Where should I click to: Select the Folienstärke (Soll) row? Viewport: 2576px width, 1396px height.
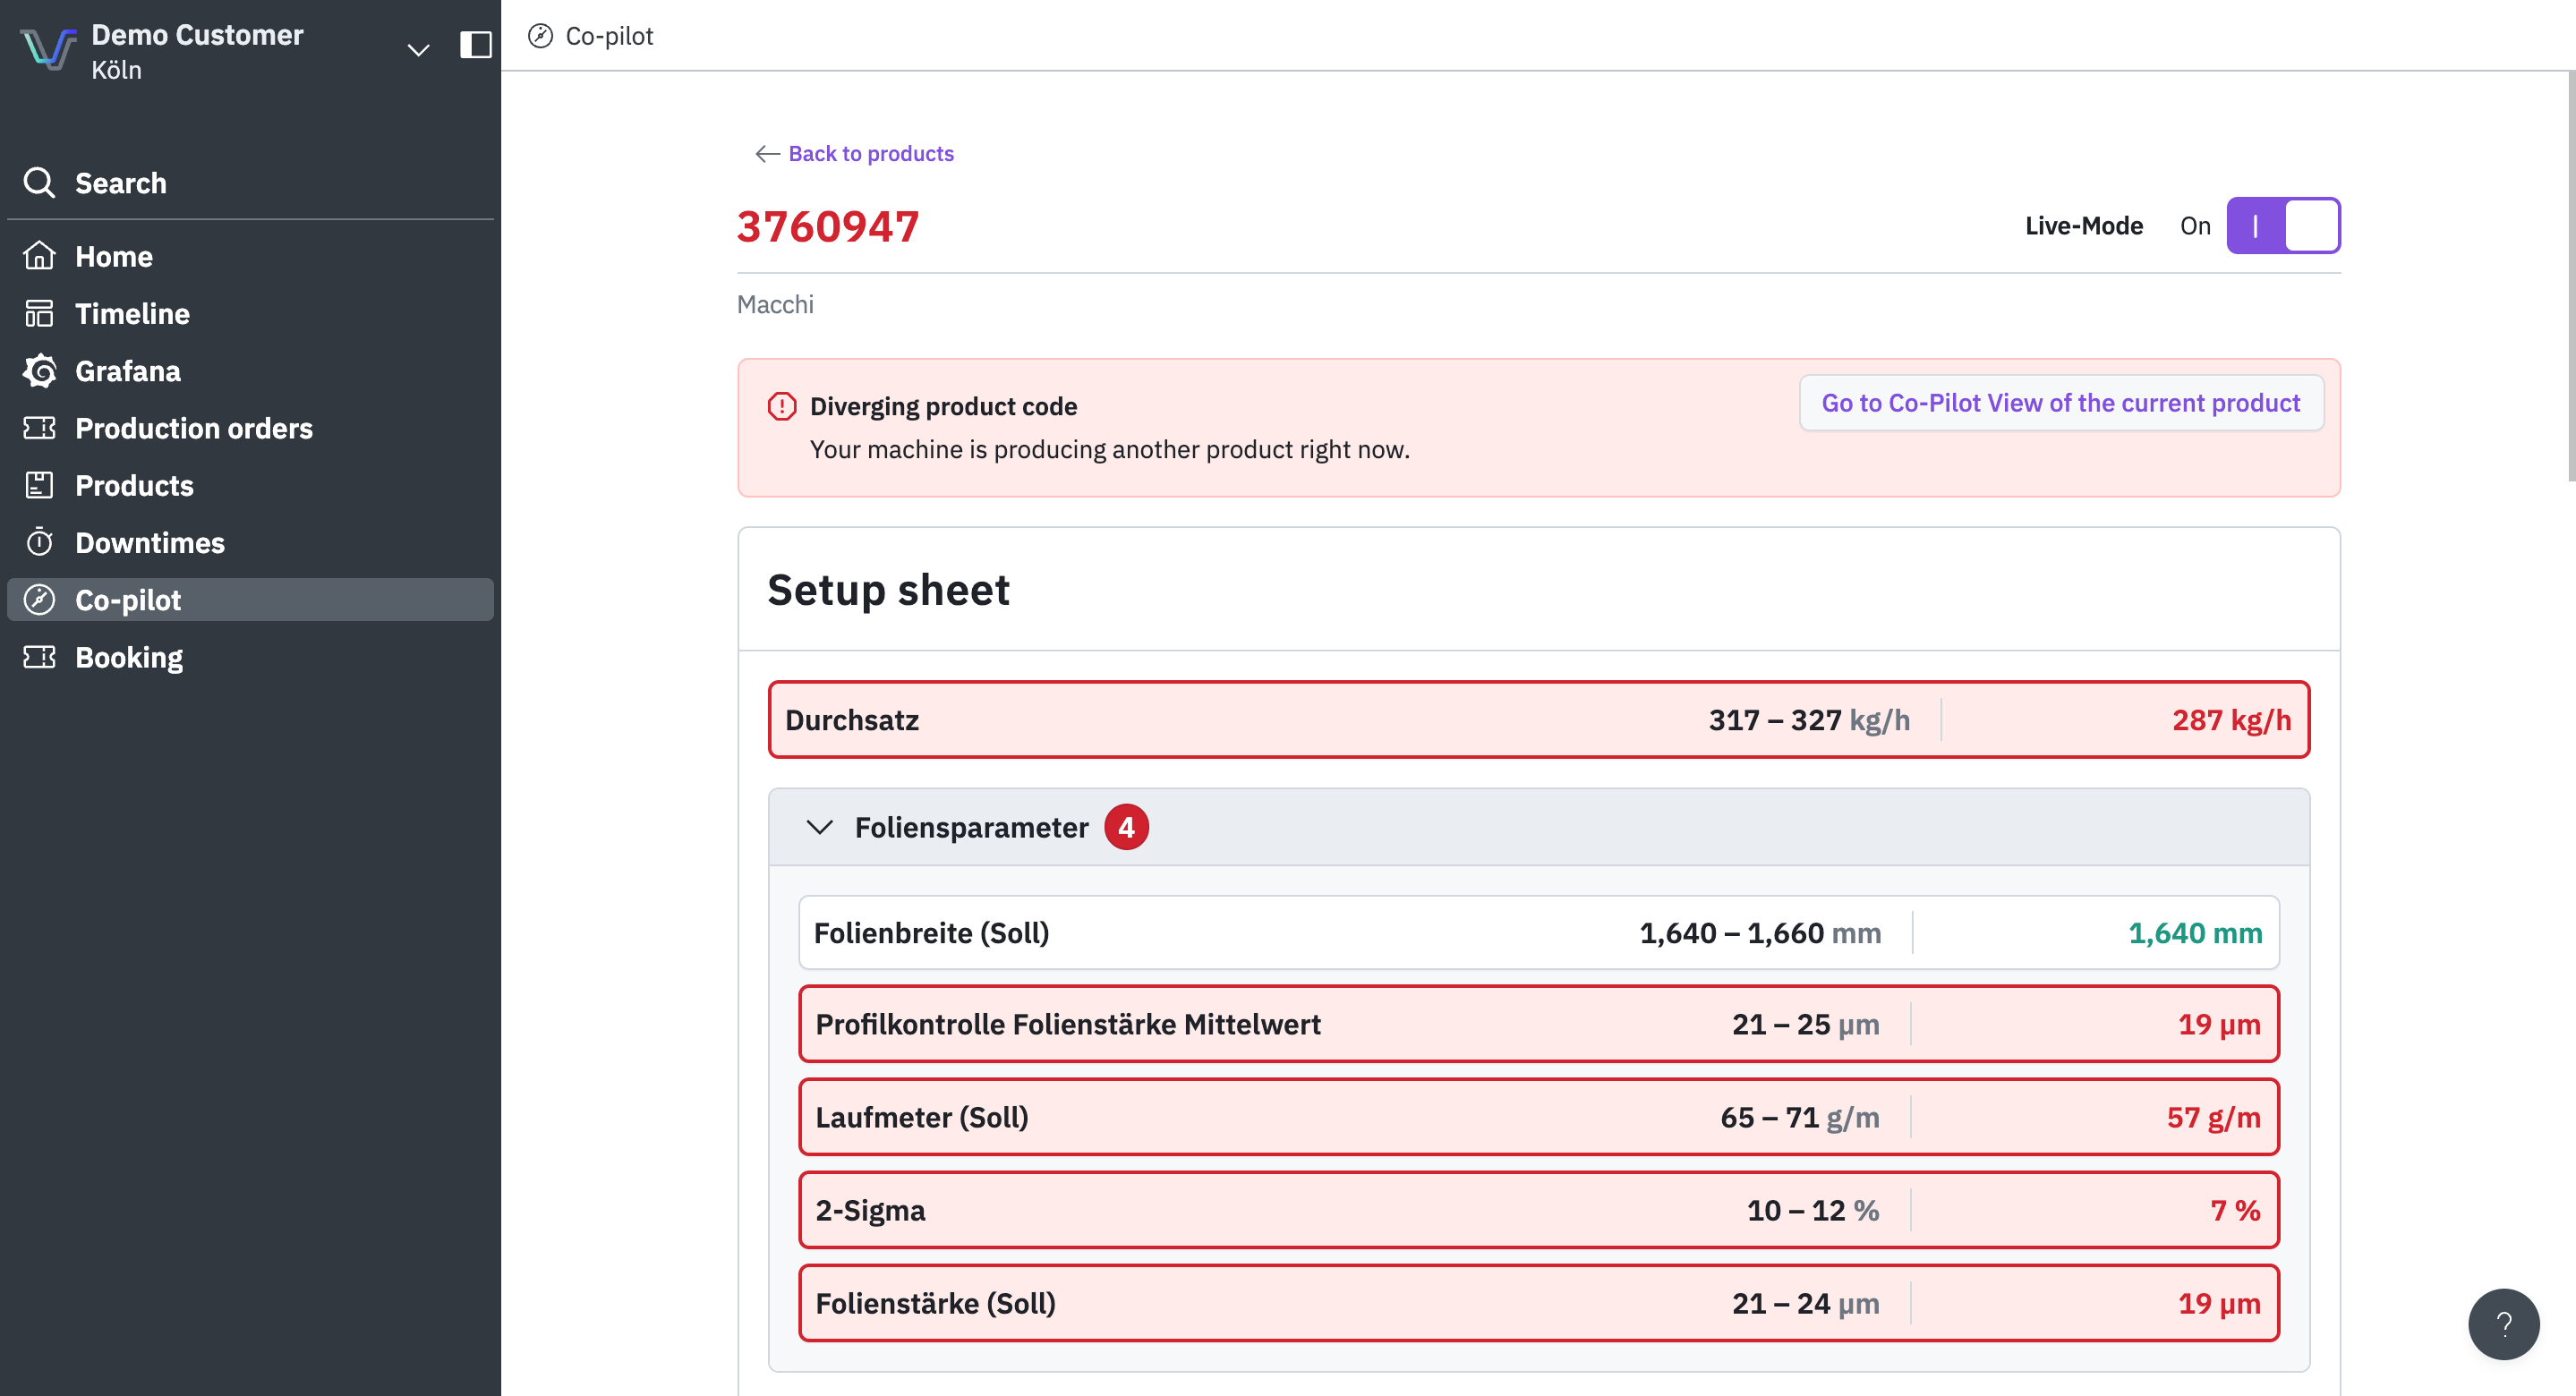click(x=1538, y=1303)
